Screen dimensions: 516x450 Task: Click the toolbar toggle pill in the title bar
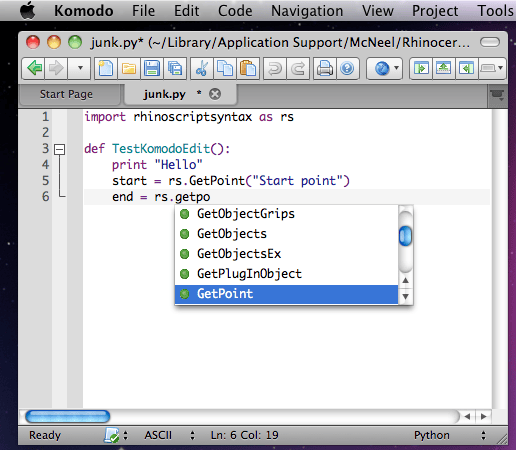490,42
